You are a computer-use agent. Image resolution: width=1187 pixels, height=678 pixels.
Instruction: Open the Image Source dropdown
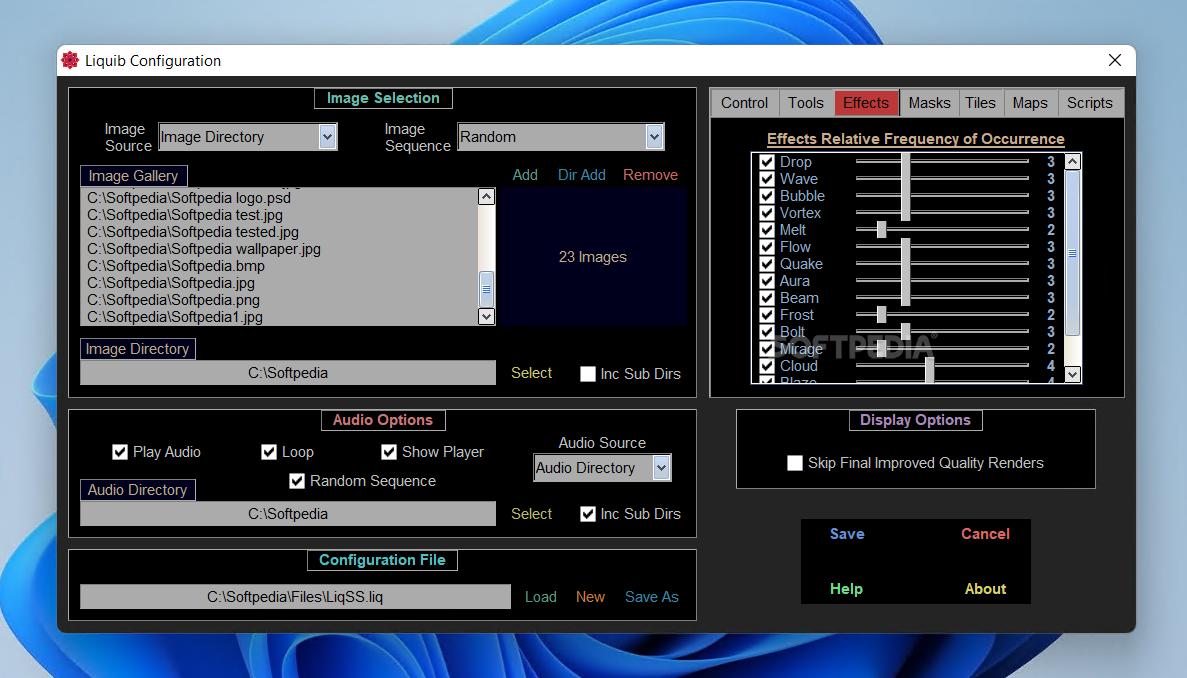click(x=327, y=137)
